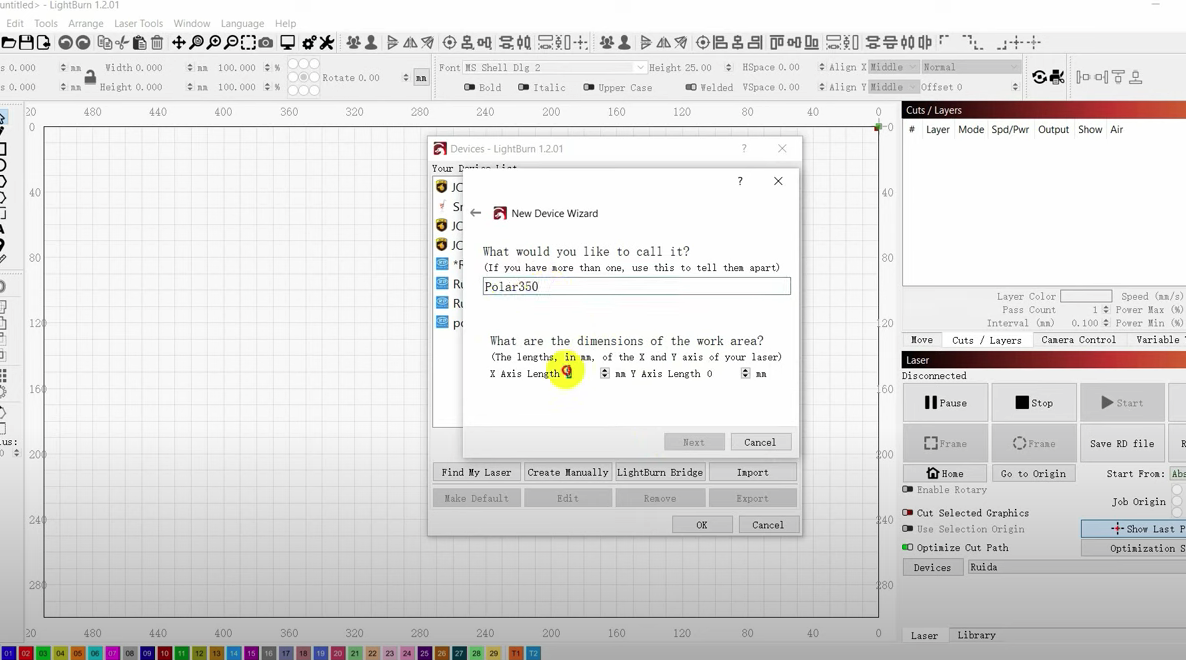Click the Delete trash can icon
This screenshot has height=660, width=1186.
157,43
